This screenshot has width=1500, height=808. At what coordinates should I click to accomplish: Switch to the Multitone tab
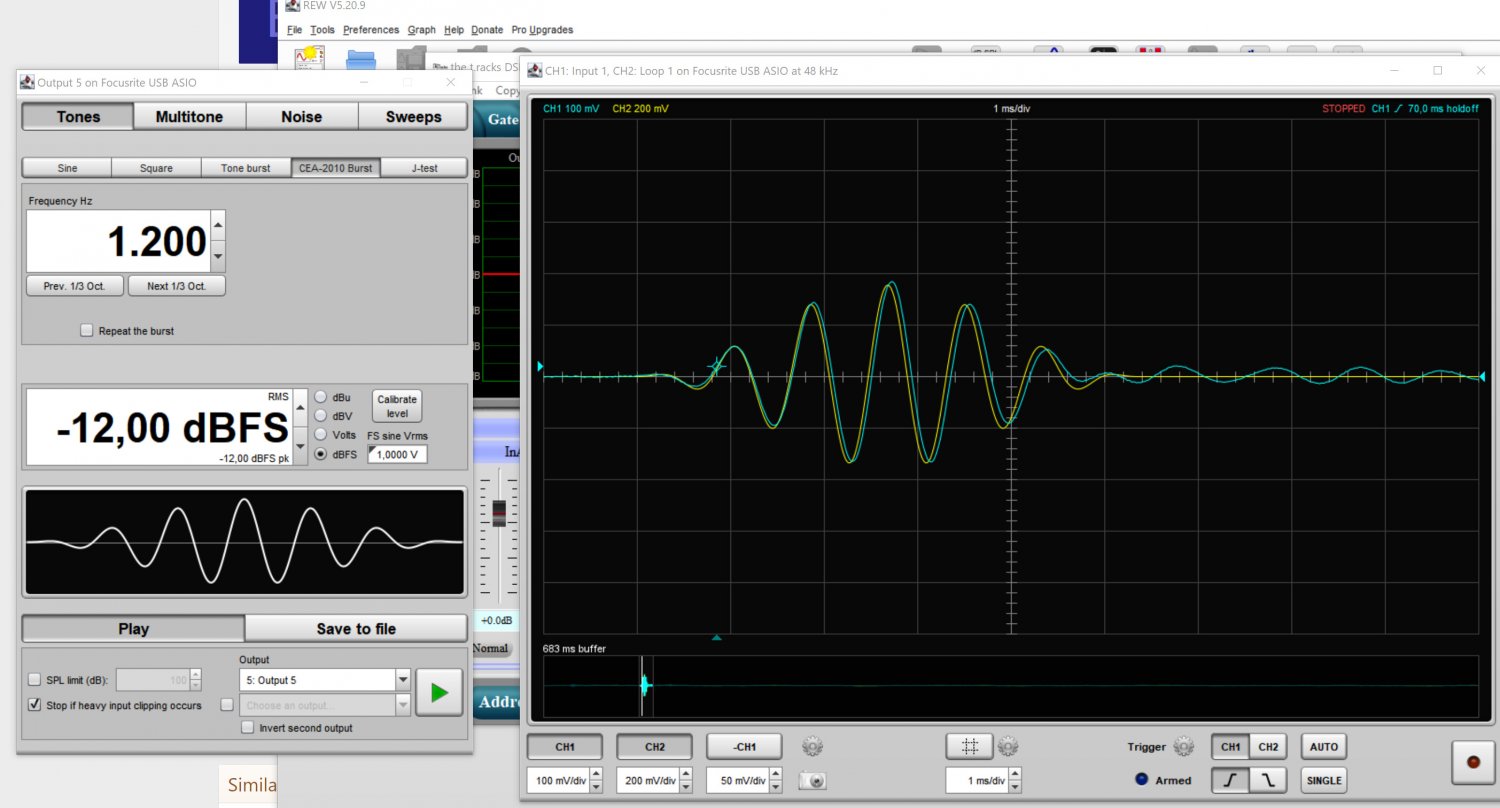[189, 117]
